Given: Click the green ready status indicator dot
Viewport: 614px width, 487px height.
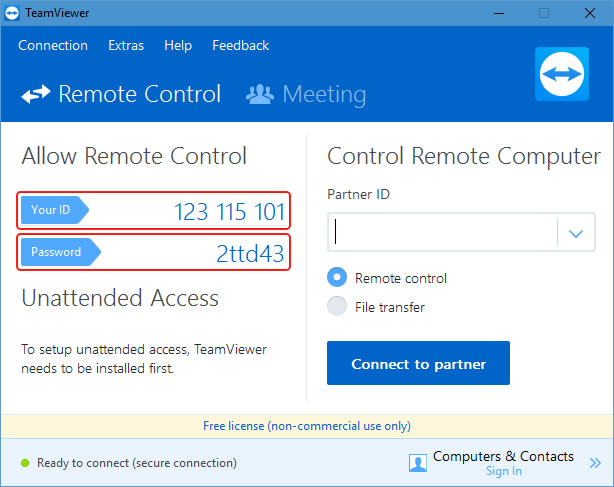Looking at the screenshot, I should click(x=25, y=463).
